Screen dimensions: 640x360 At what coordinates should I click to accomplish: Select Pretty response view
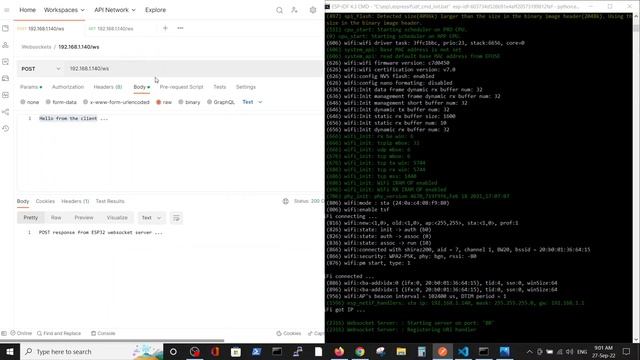31,218
